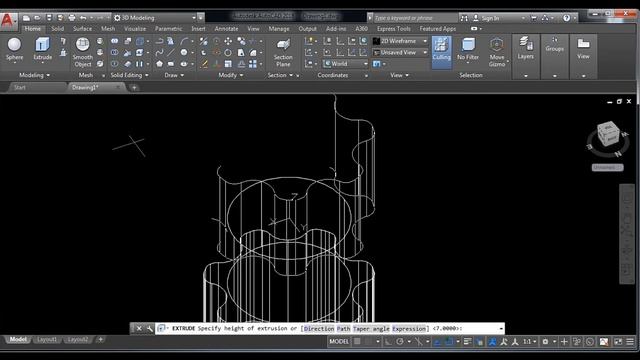Click the Save icon in quick access toolbar
Image resolution: width=640 pixels, height=360 pixels.
(49, 18)
